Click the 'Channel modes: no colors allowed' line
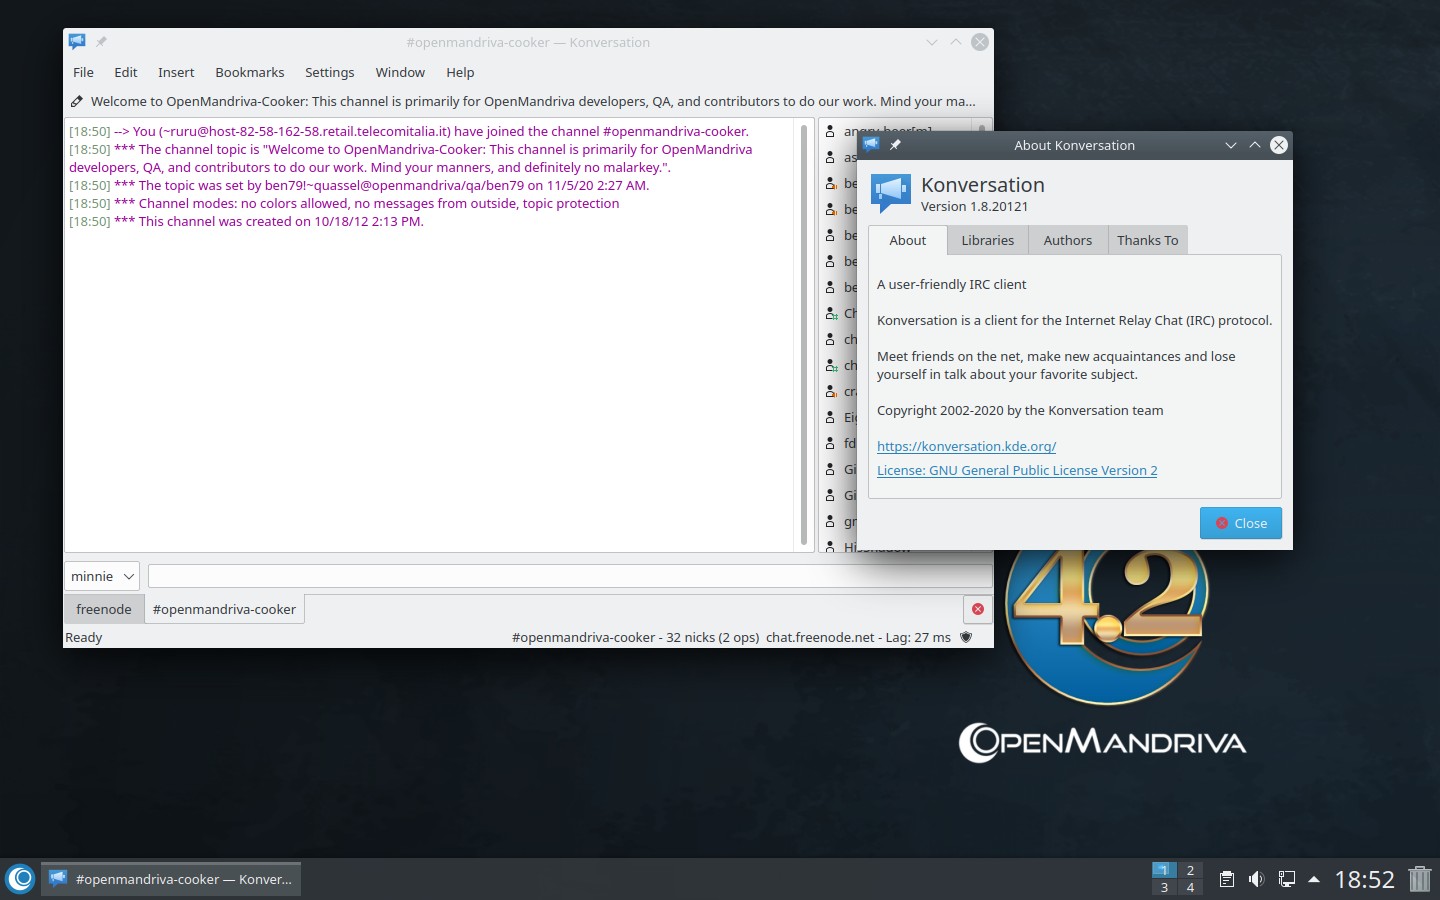 coord(344,203)
